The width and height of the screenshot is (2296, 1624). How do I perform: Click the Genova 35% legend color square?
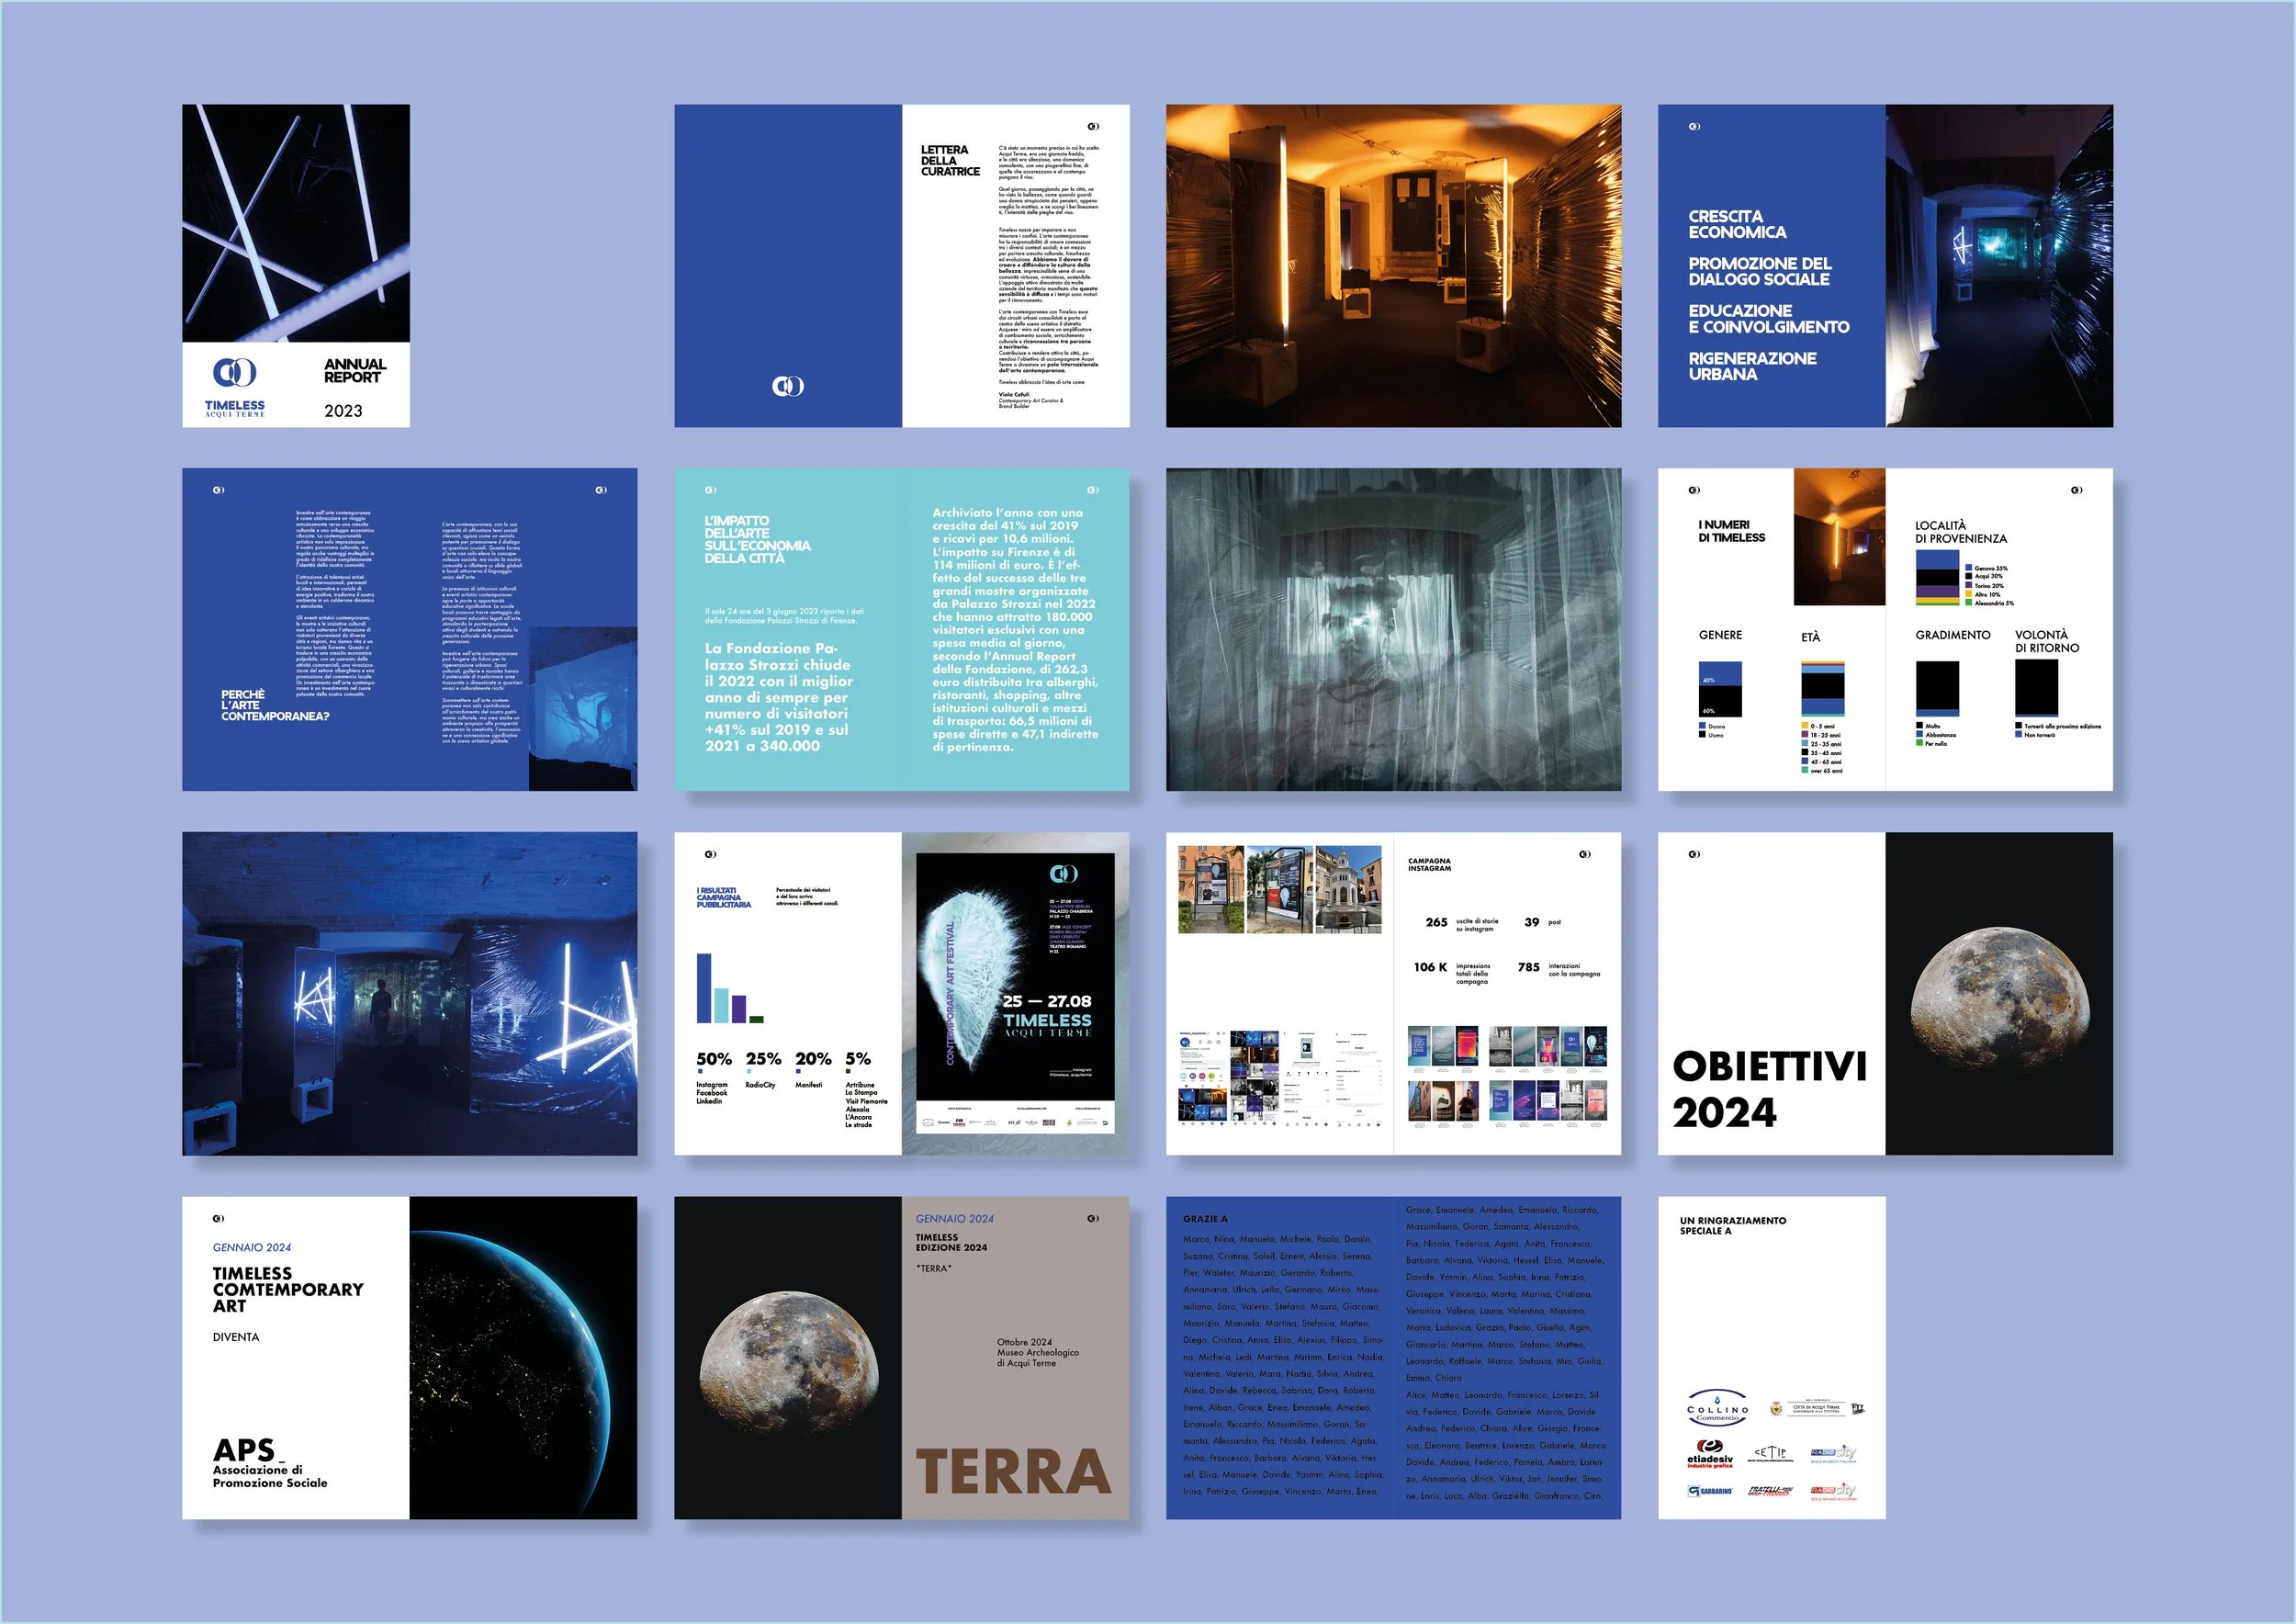point(1968,568)
